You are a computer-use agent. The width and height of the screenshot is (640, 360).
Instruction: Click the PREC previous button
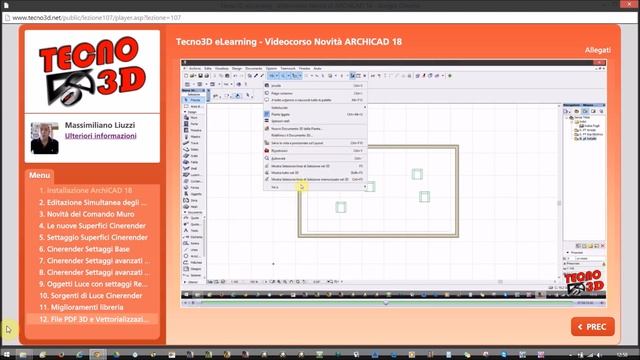593,327
